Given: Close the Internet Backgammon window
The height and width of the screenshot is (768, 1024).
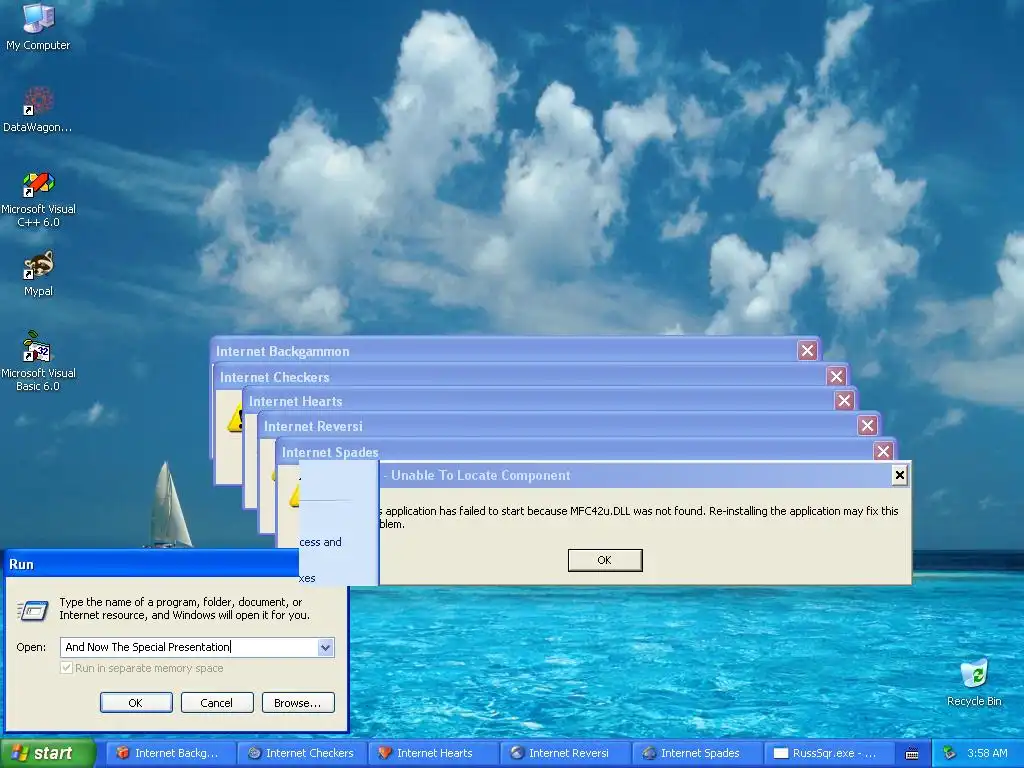Looking at the screenshot, I should pos(808,351).
